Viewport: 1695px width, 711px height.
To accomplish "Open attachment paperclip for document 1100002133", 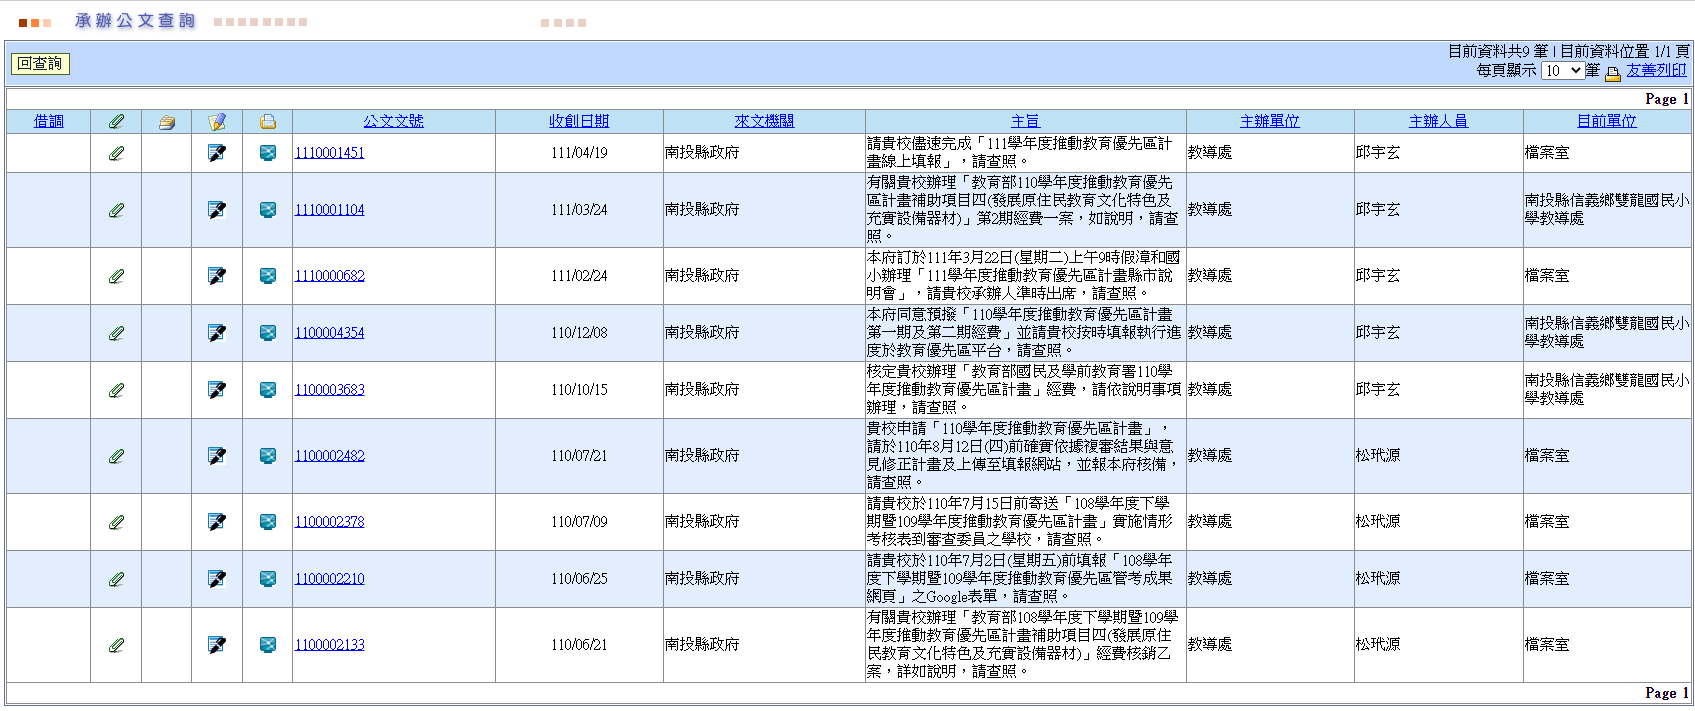I will point(116,645).
